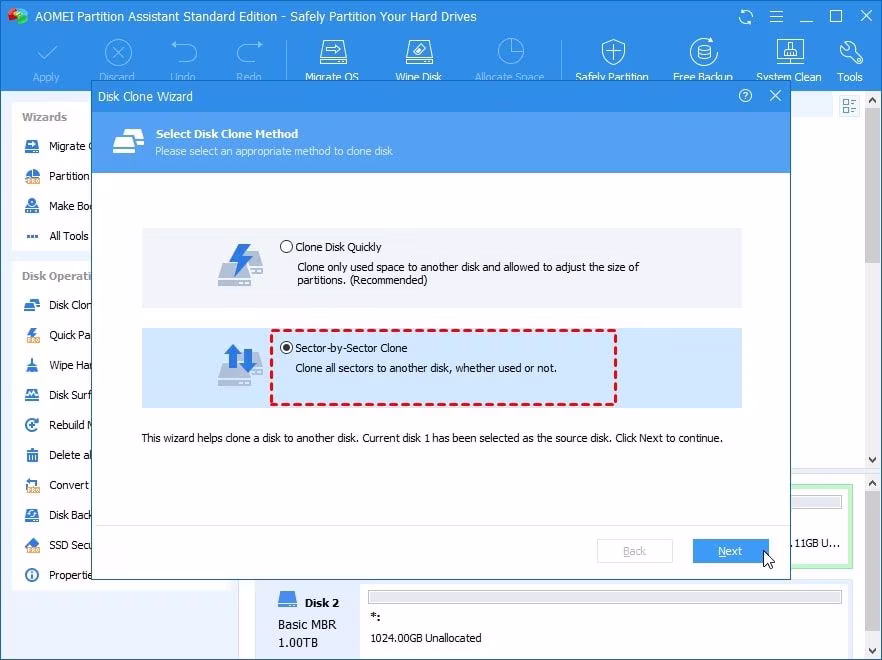Click the Back button in the wizard
Screen dimensions: 882x660
(634, 551)
